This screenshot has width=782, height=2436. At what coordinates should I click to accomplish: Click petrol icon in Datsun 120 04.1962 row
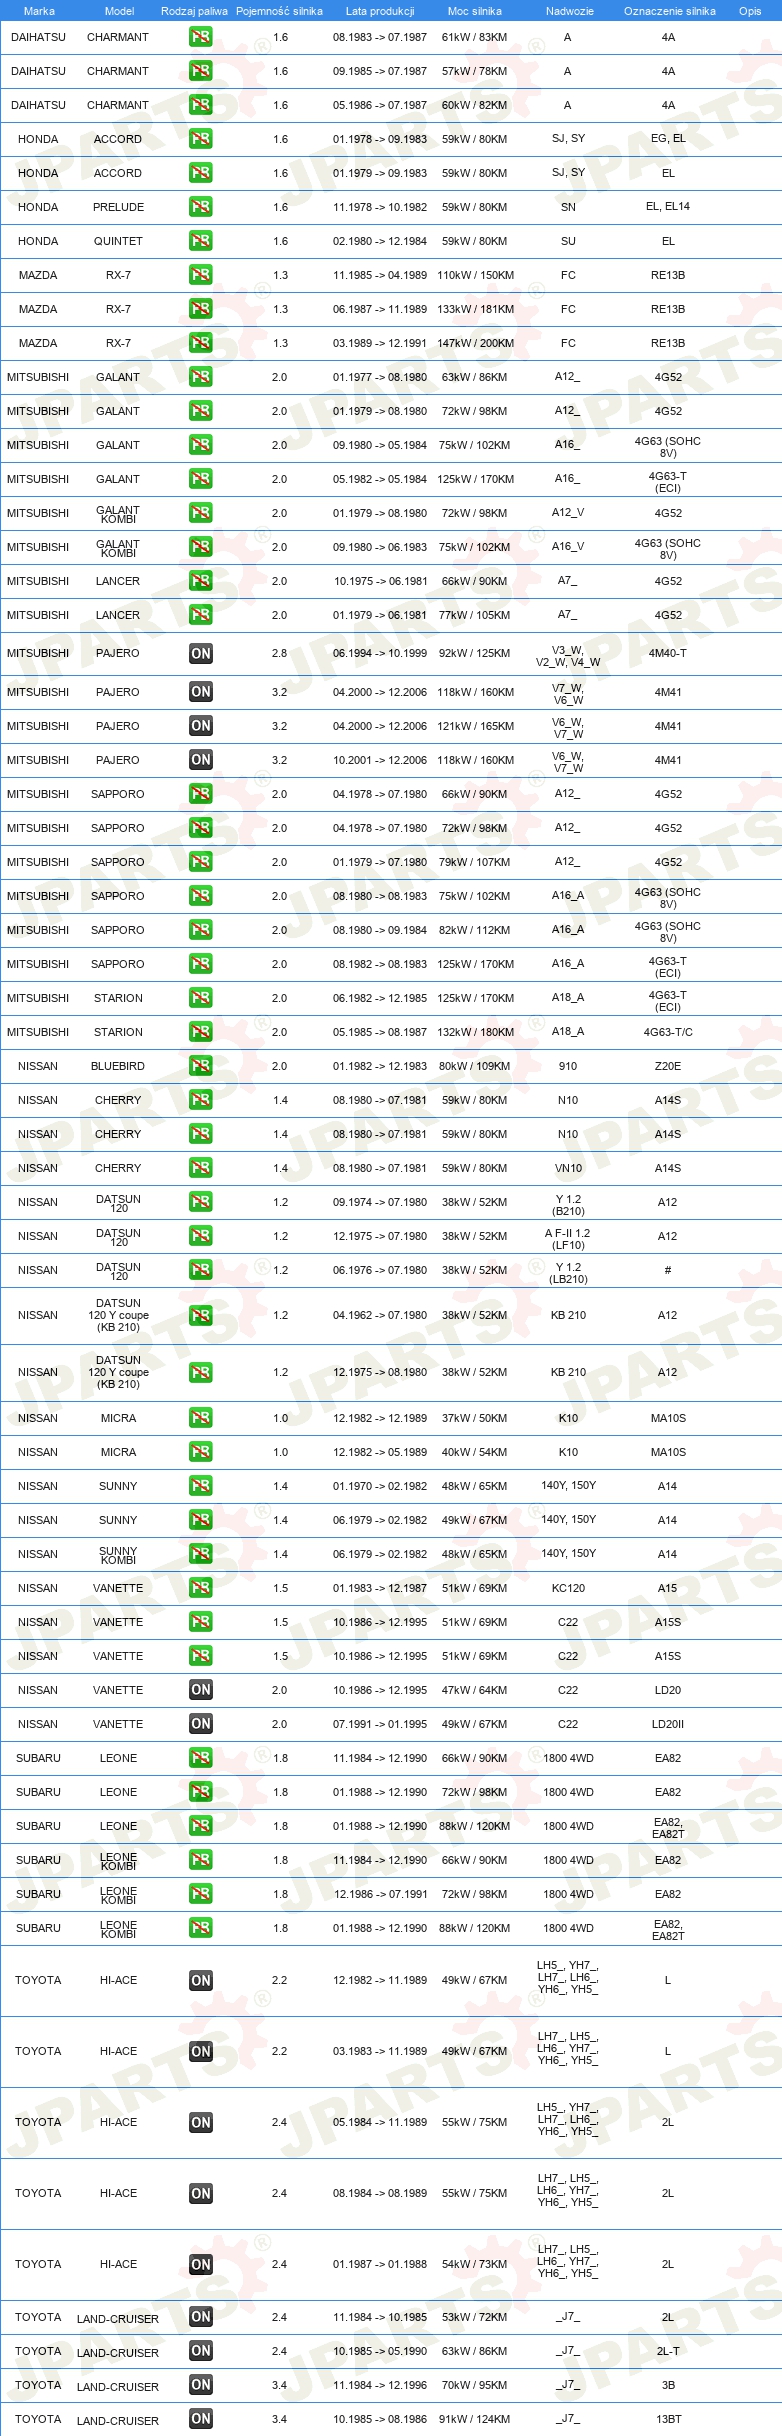coord(201,1316)
